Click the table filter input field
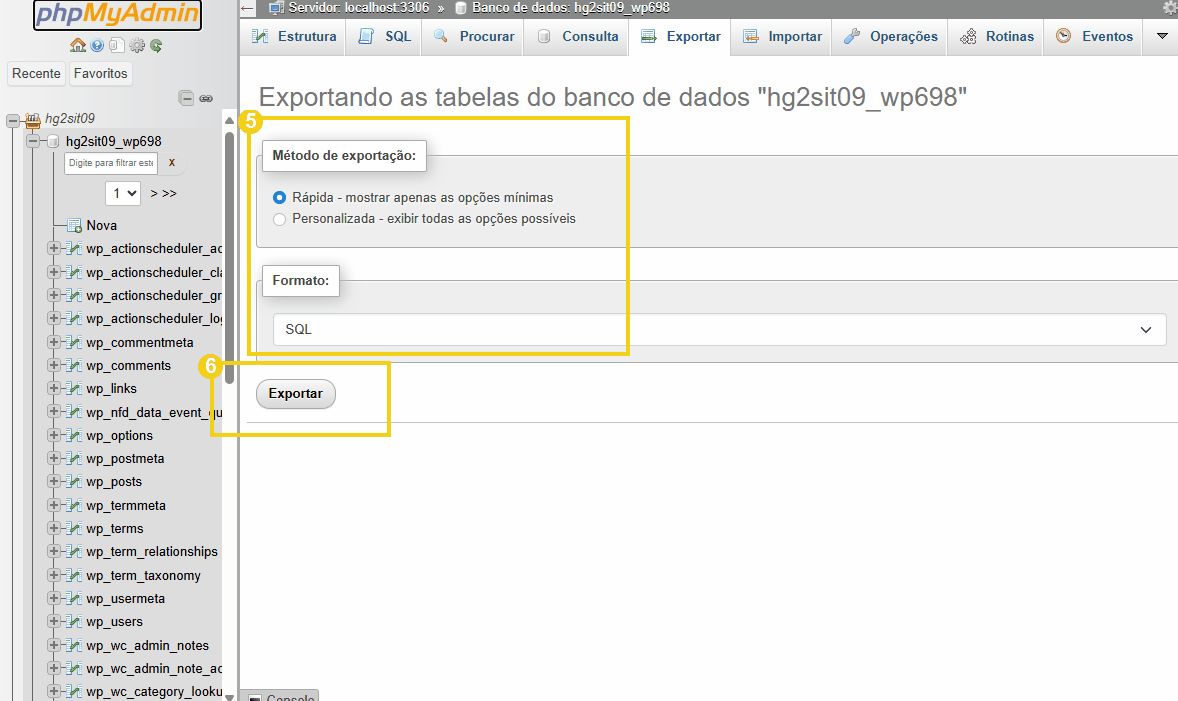This screenshot has height=701, width=1178. 111,162
